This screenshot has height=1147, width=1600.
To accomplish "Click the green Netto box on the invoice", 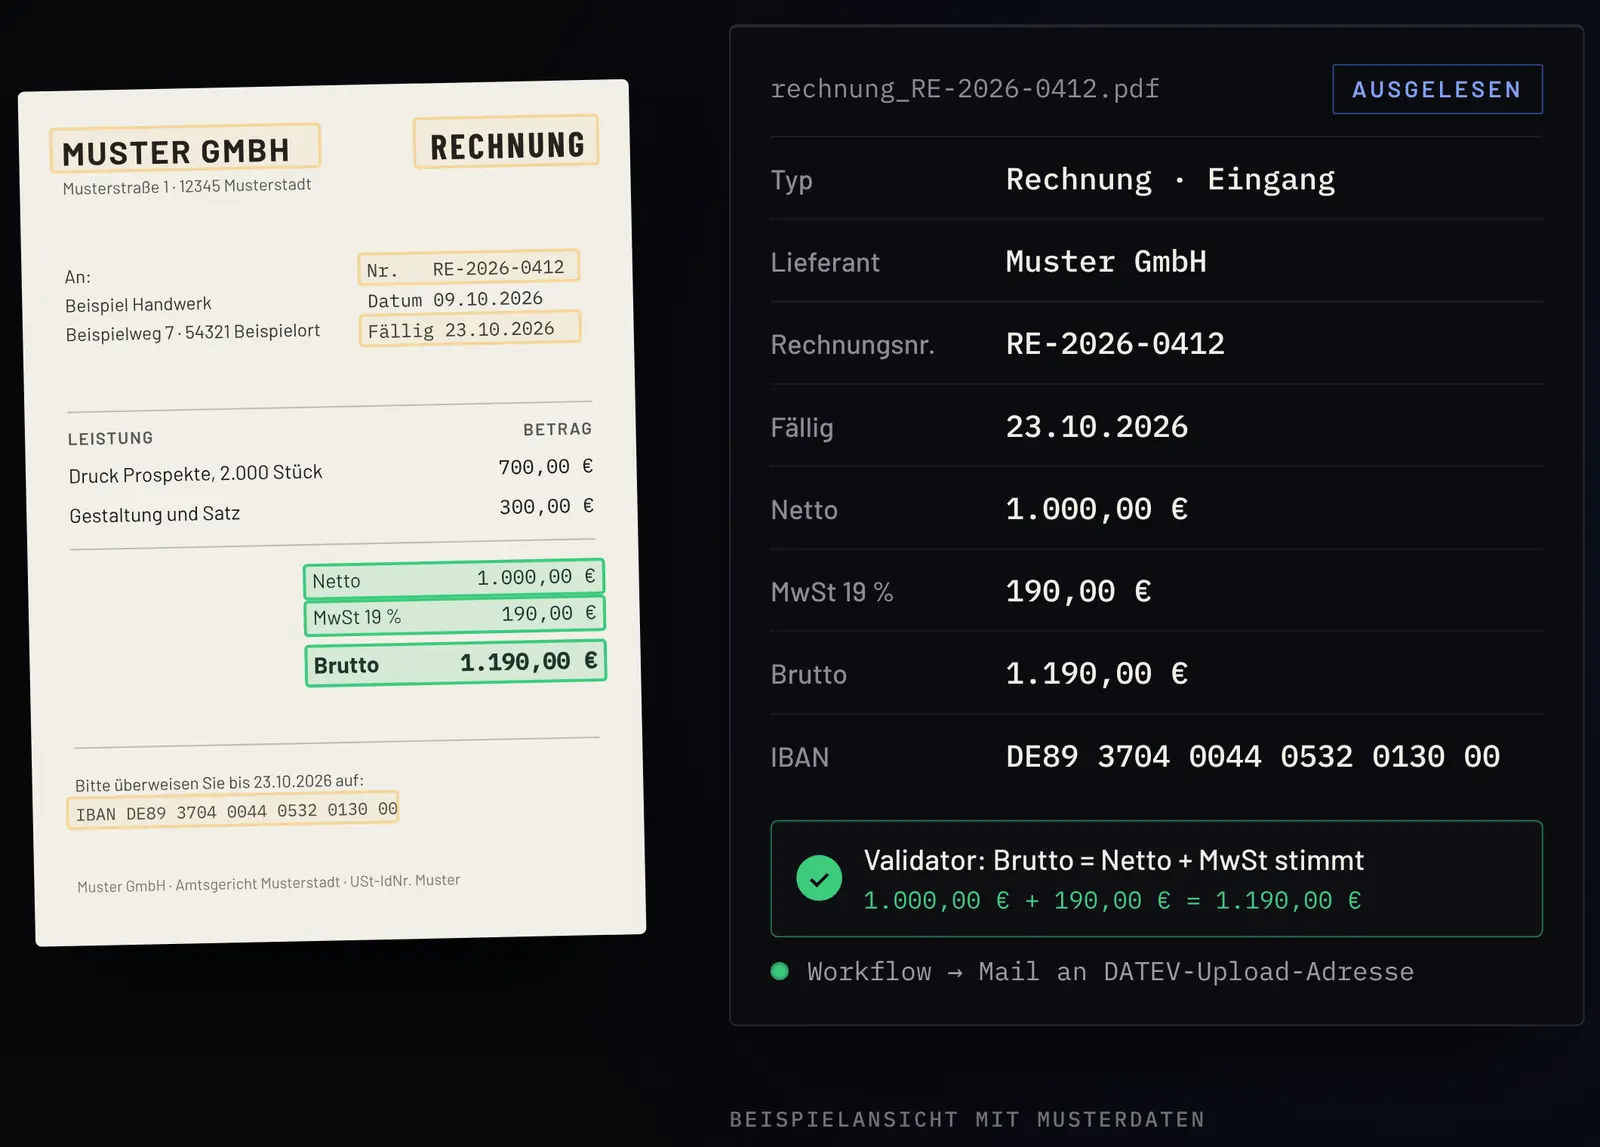I will point(454,578).
